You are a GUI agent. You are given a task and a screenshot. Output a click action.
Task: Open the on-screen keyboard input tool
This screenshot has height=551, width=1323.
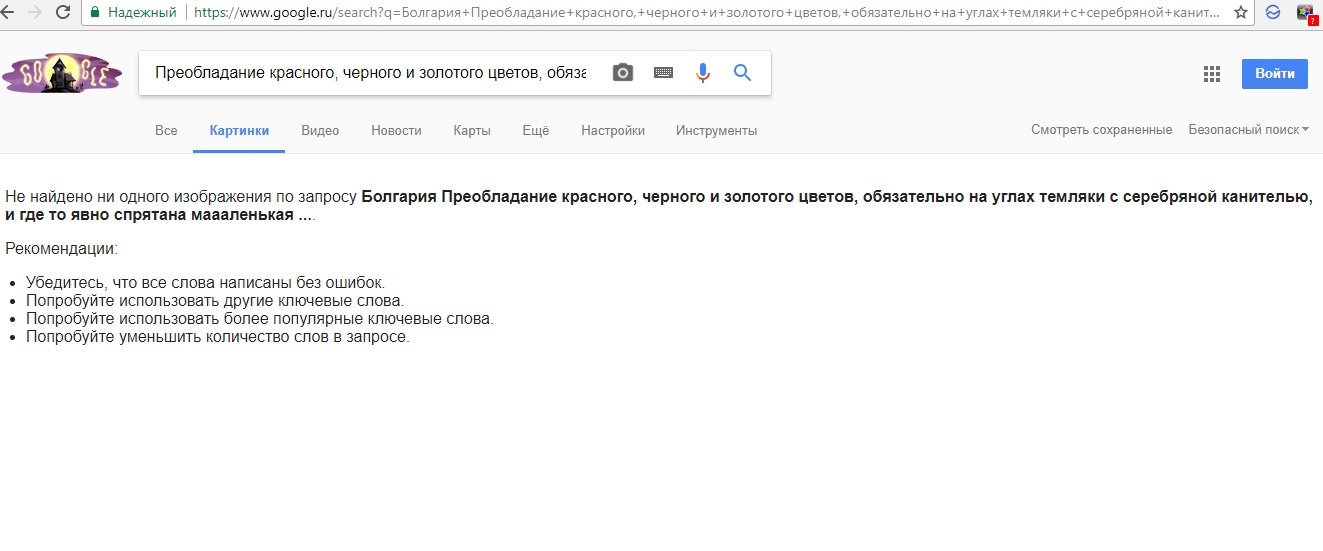click(x=663, y=73)
